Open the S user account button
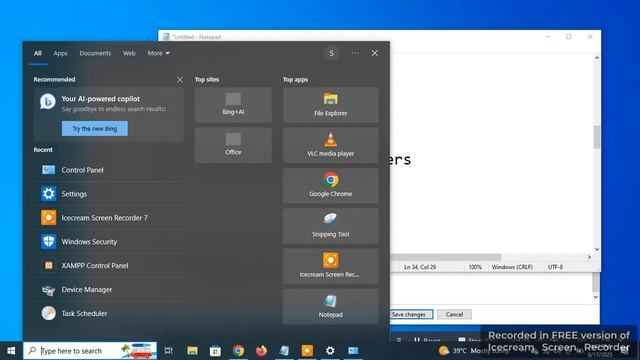Screen dimensions: 640x360 point(331,53)
